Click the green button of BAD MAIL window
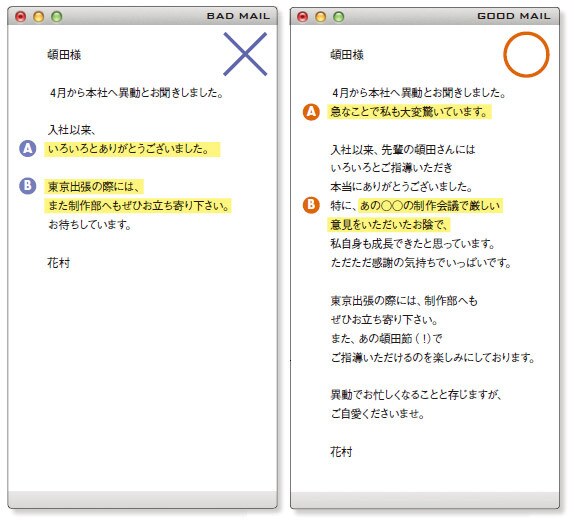 [x=56, y=16]
